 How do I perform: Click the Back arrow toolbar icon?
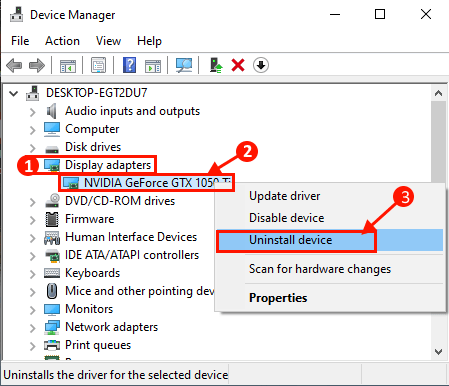(14, 65)
